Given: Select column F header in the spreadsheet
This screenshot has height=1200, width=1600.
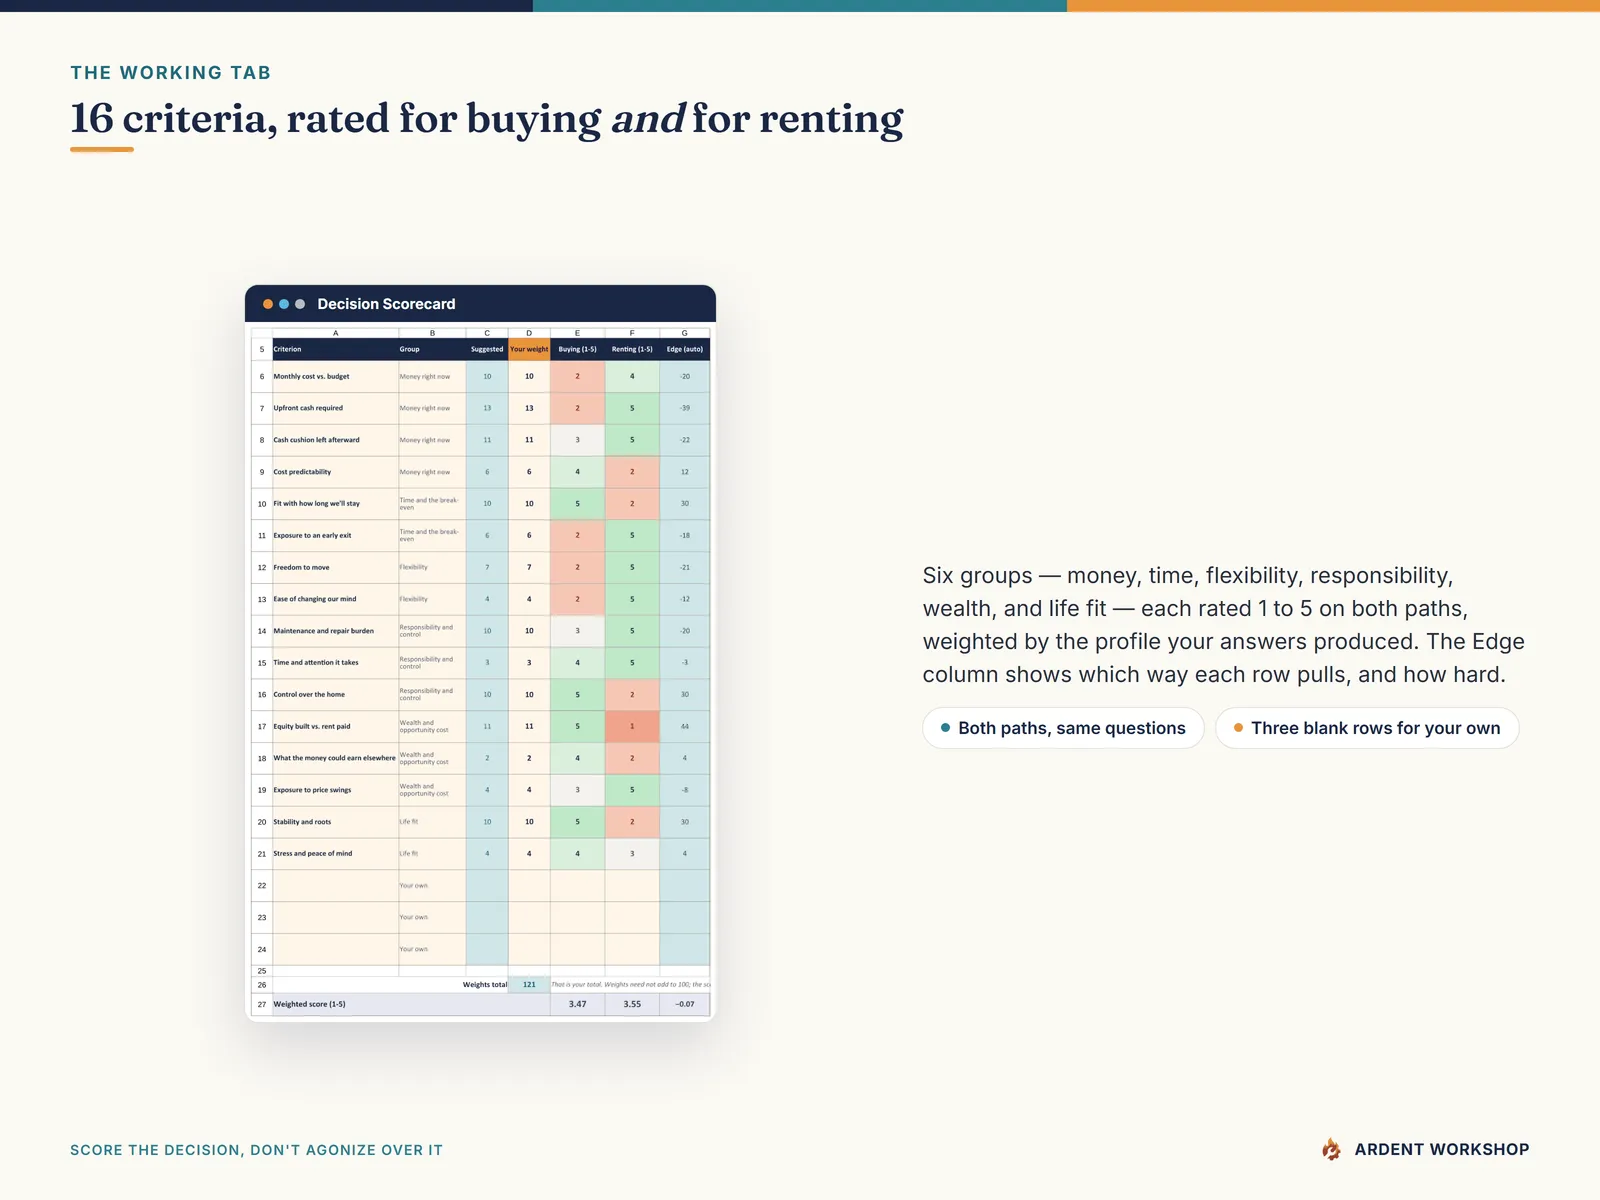Looking at the screenshot, I should tap(632, 333).
